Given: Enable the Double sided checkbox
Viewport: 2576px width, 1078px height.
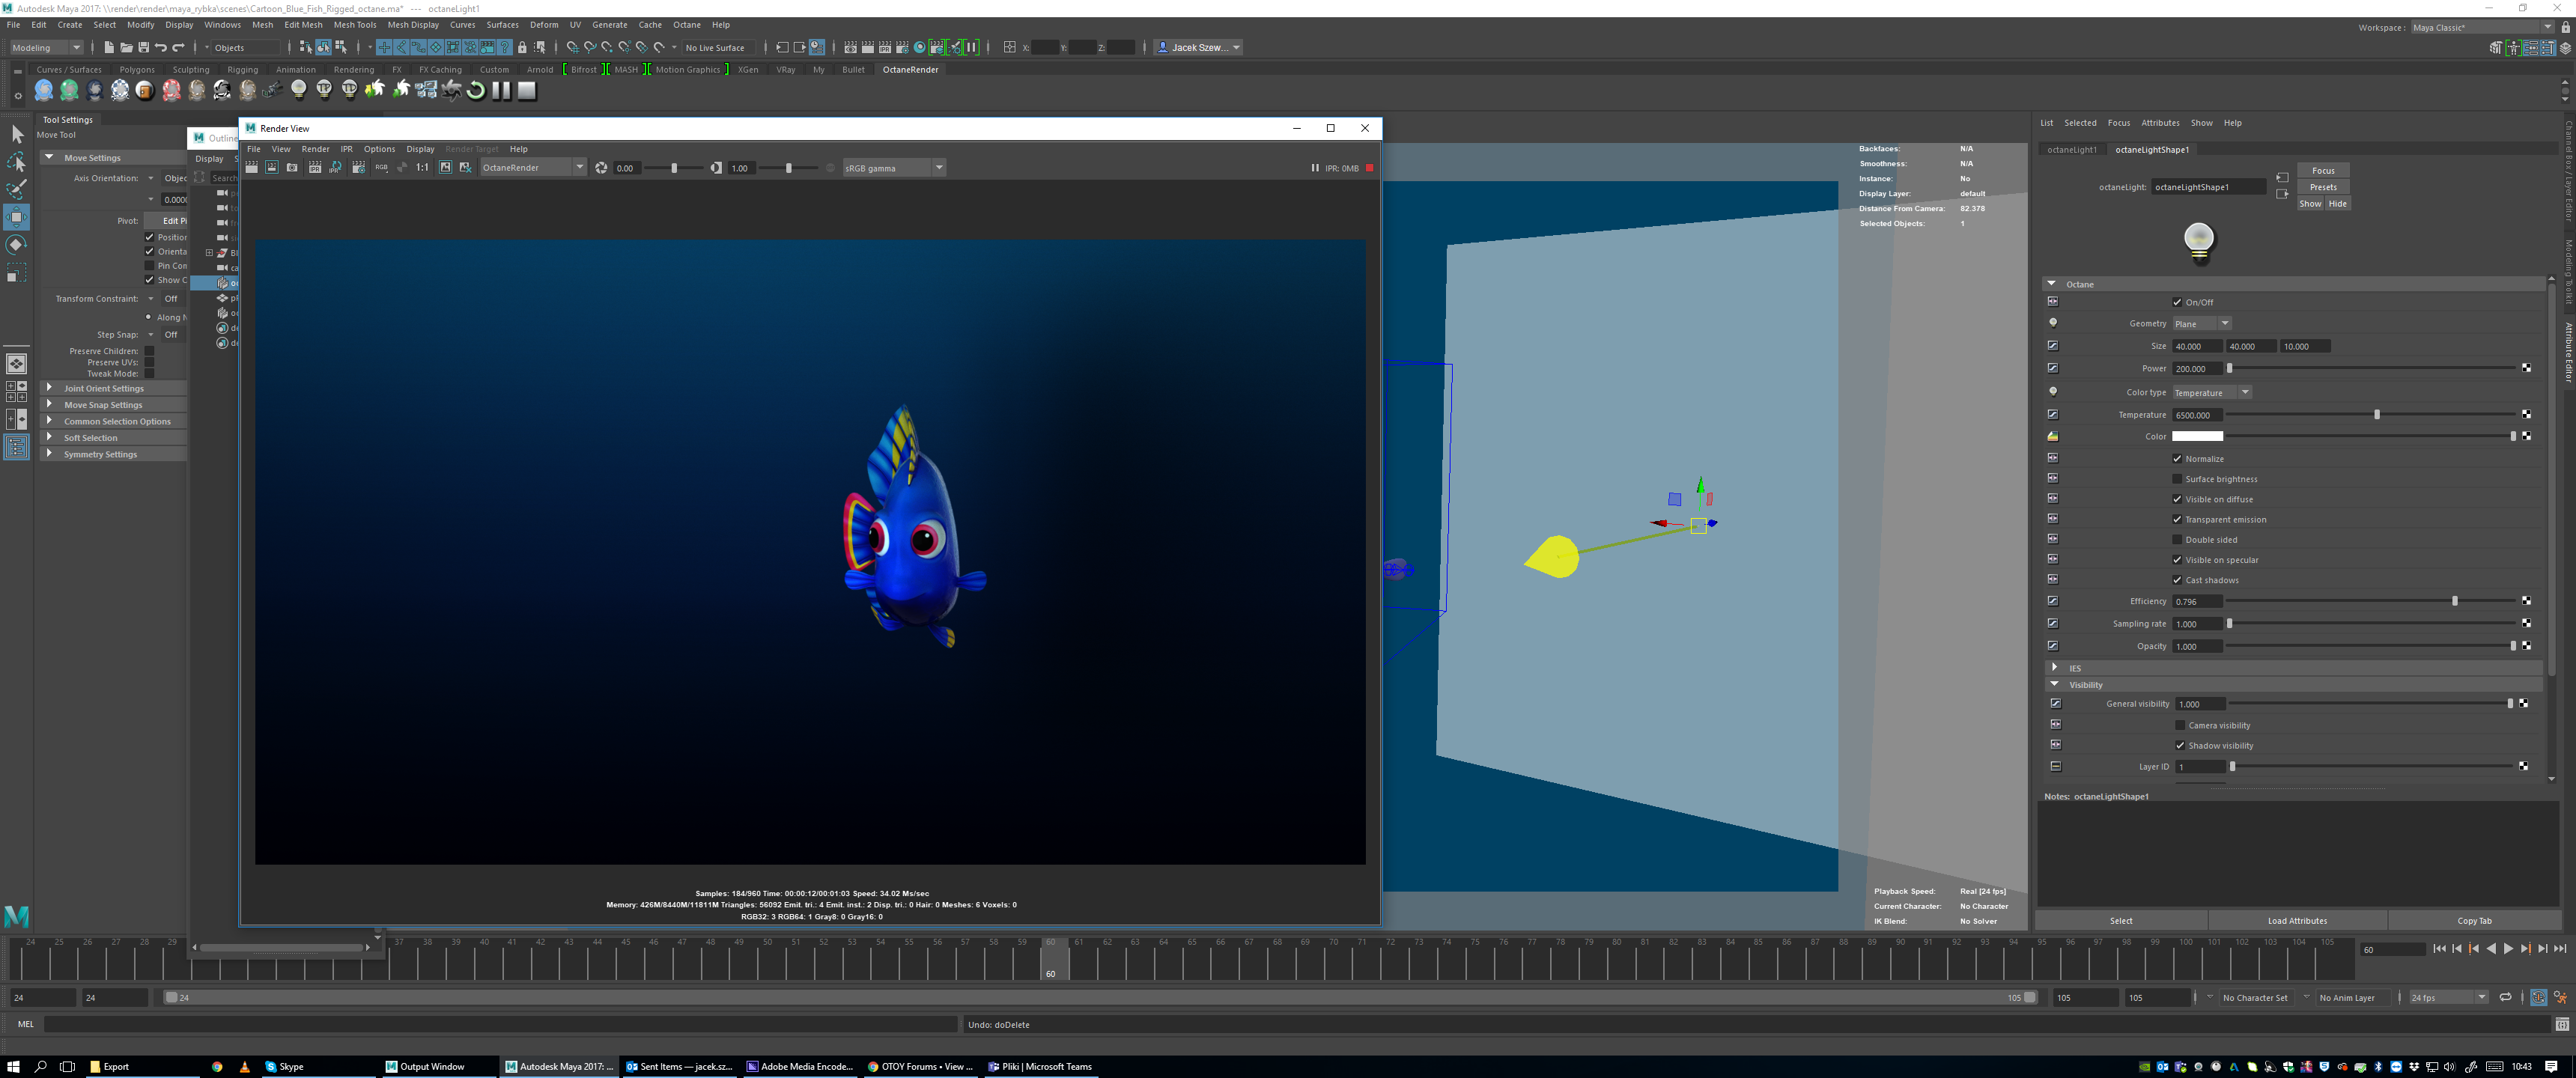Looking at the screenshot, I should [2177, 540].
